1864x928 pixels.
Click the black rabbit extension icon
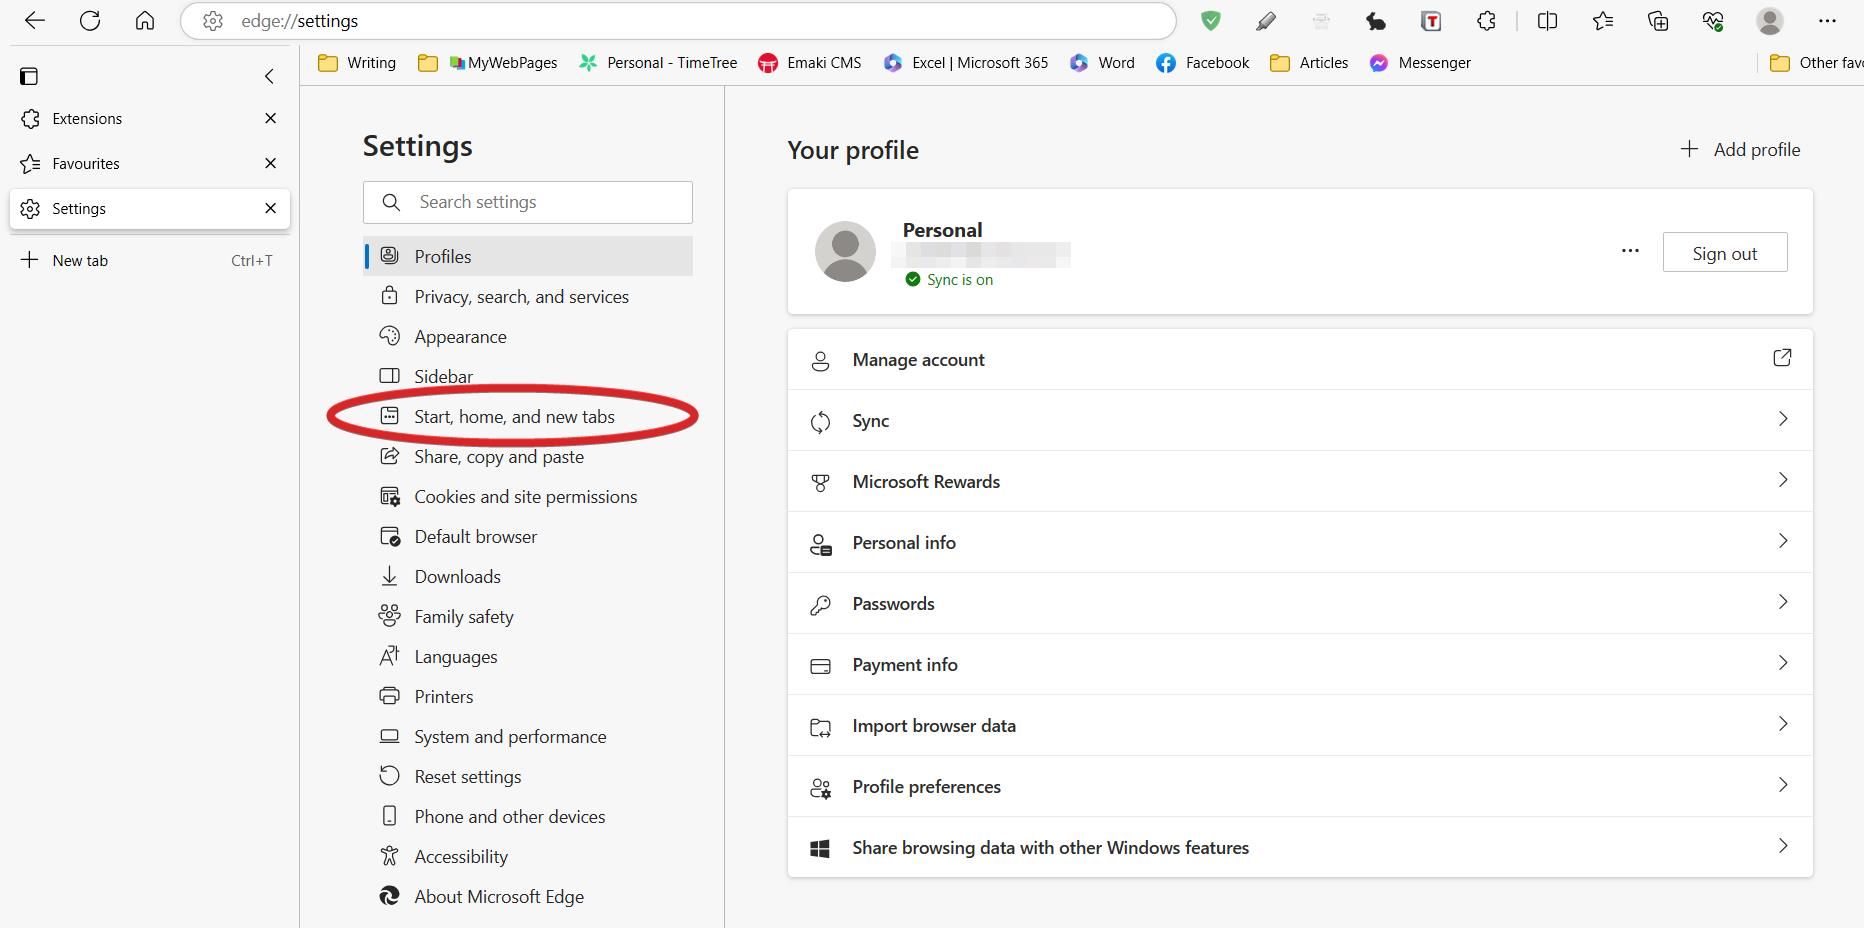(x=1376, y=21)
